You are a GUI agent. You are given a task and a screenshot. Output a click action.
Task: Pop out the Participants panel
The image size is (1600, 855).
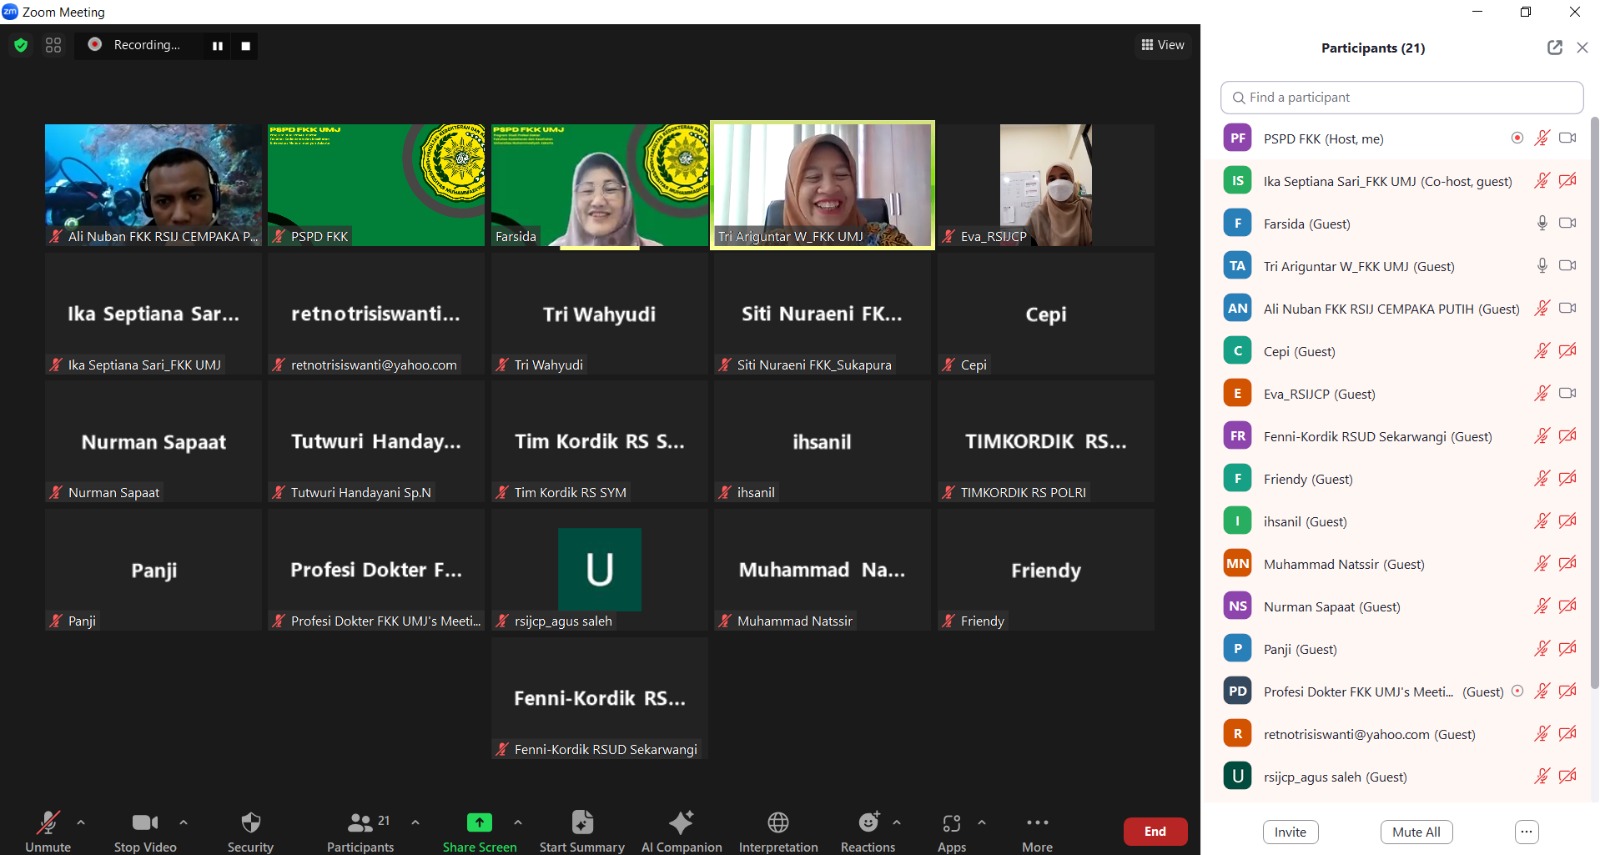pyautogui.click(x=1554, y=47)
